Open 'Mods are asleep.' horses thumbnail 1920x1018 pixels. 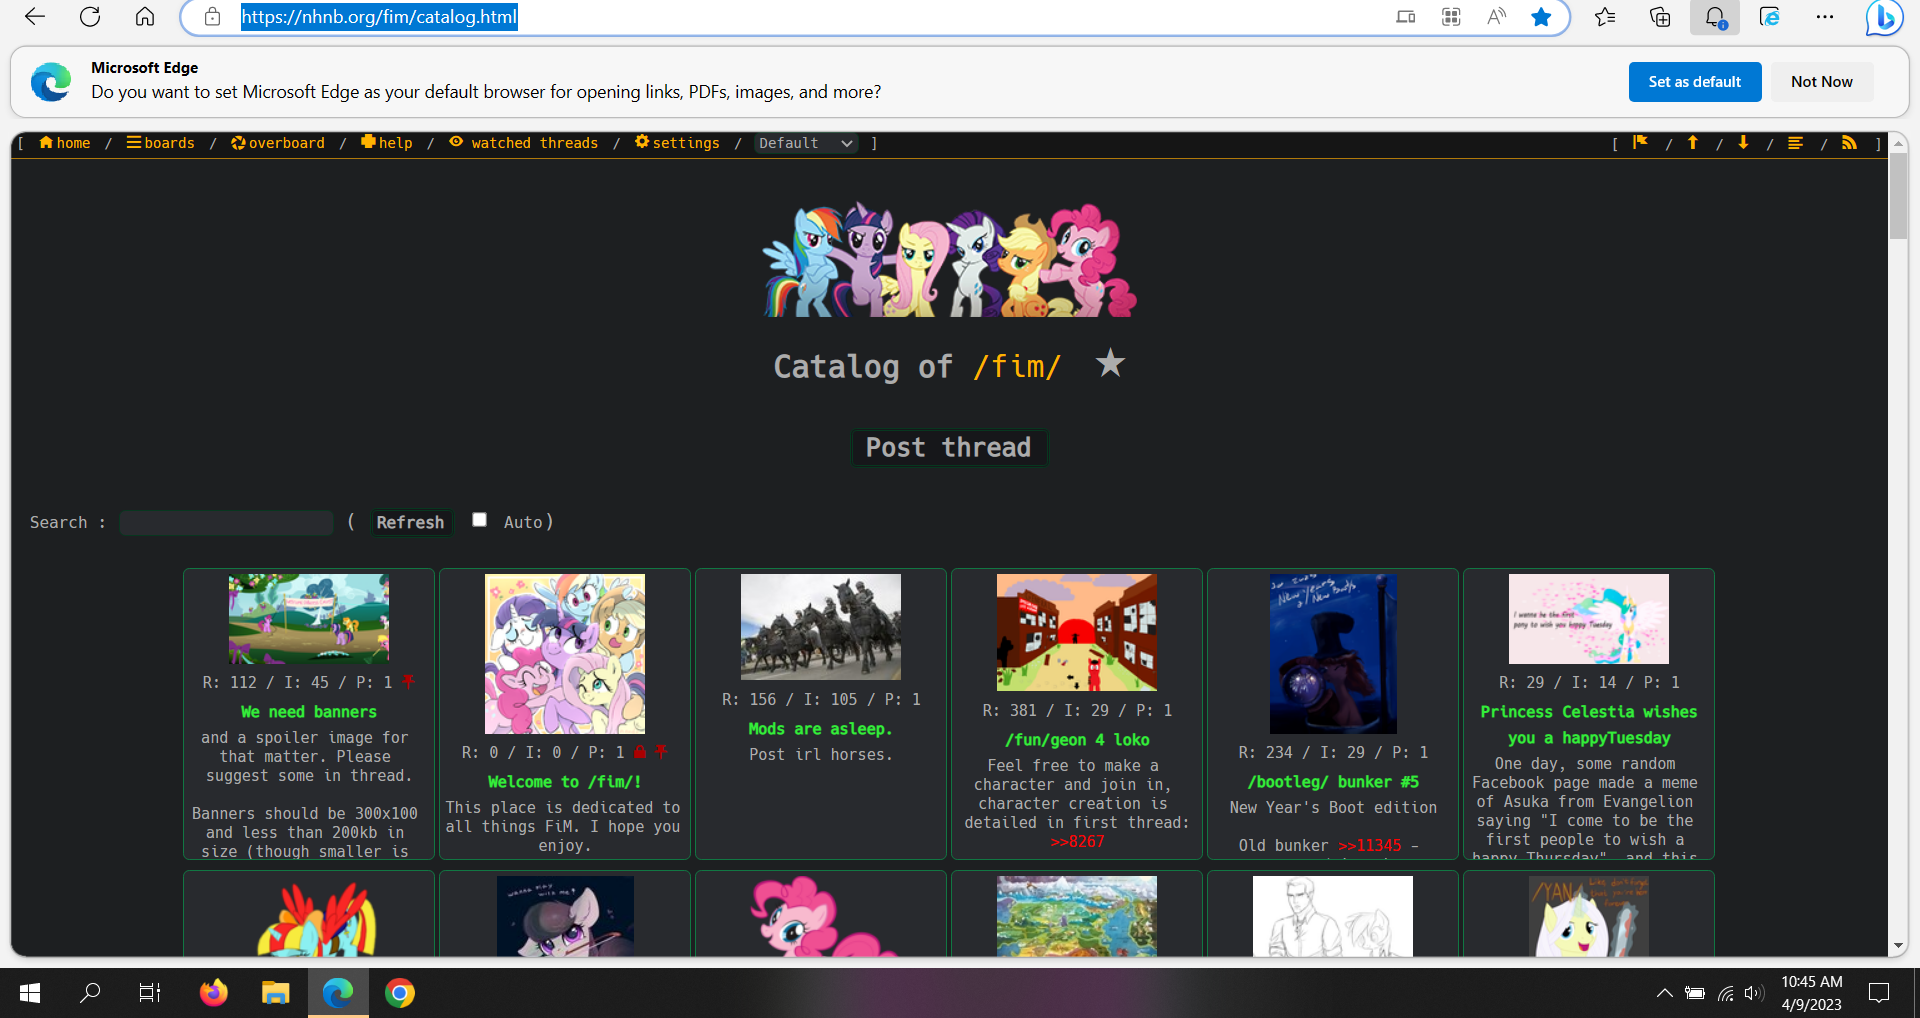pyautogui.click(x=821, y=627)
